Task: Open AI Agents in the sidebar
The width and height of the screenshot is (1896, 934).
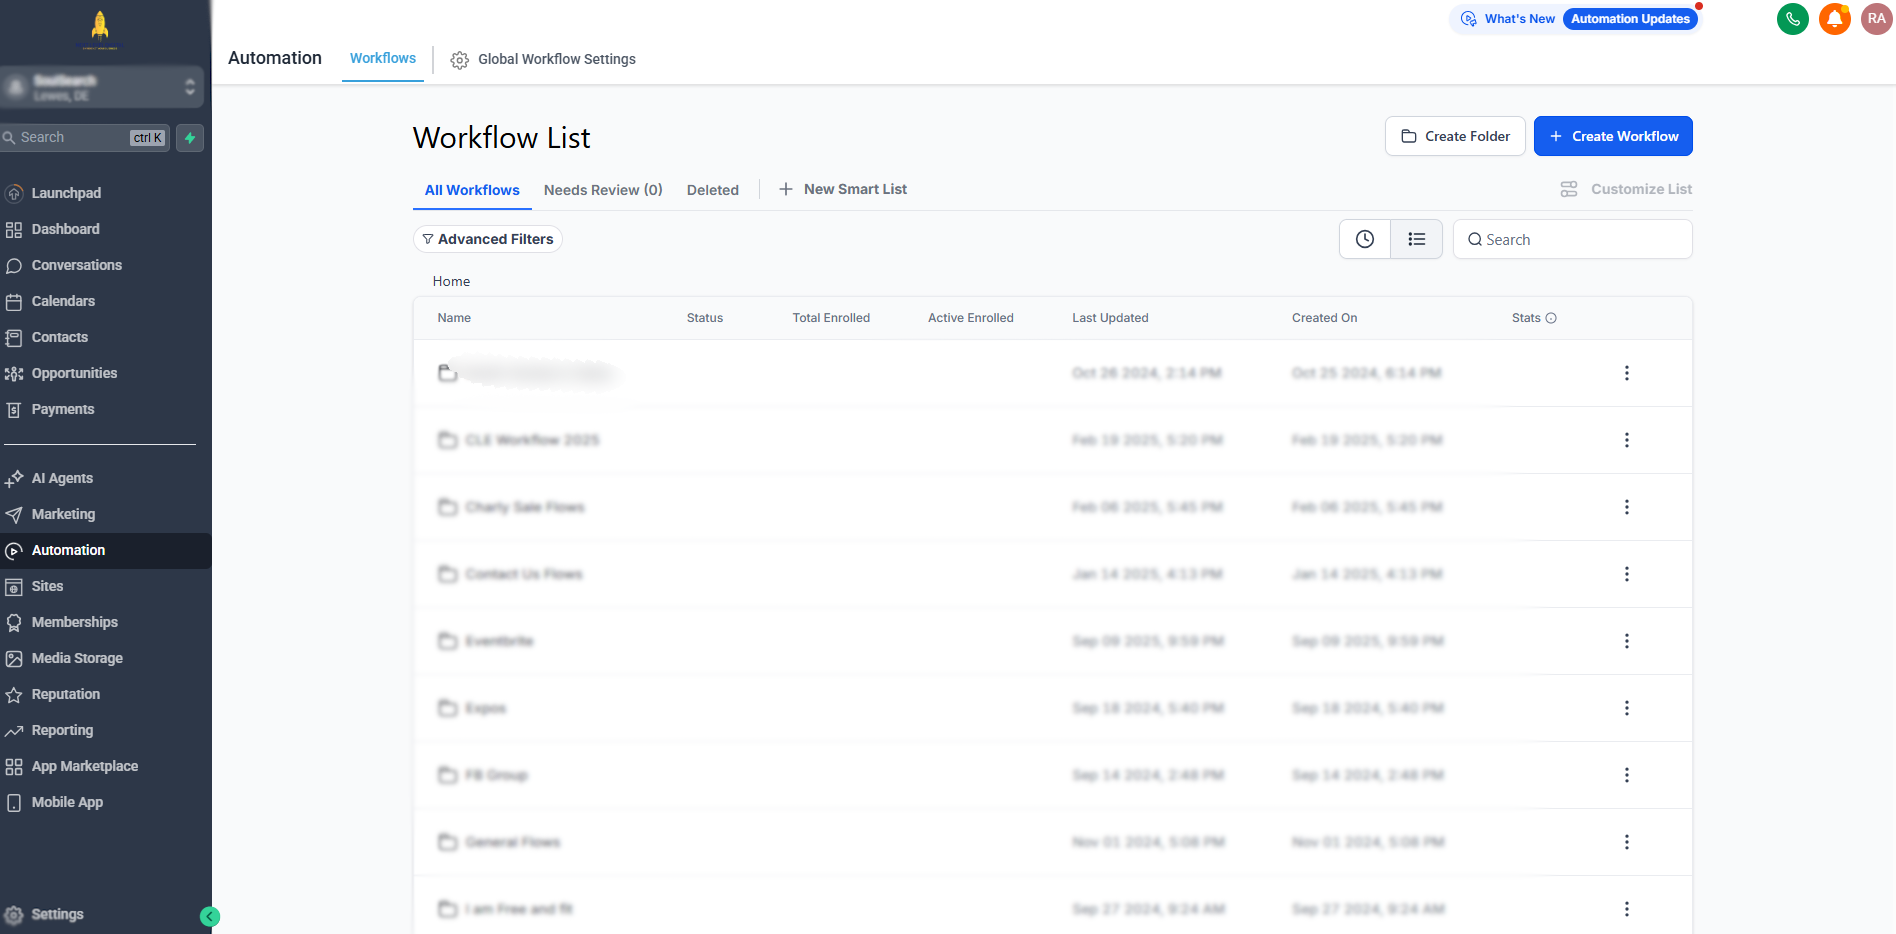Action: tap(62, 478)
